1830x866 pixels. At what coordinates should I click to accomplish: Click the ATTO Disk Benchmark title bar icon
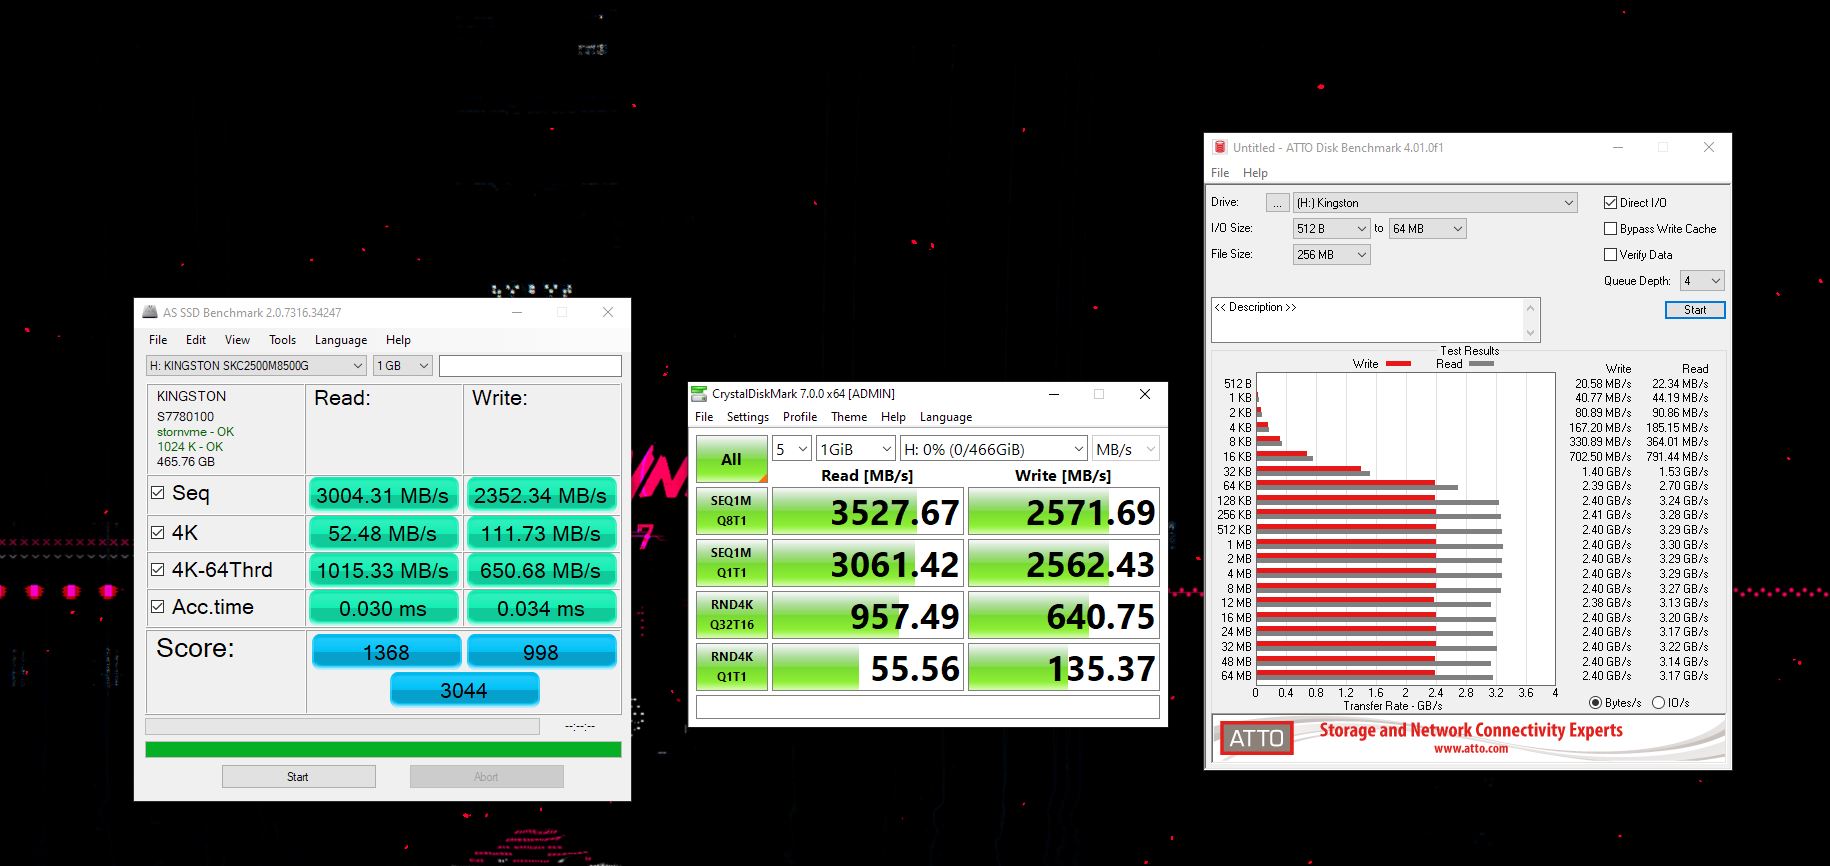click(1219, 147)
